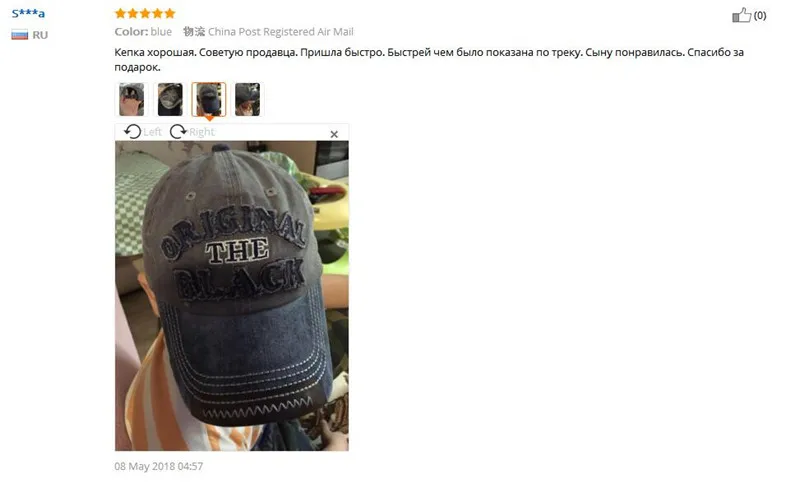Click the fifth rating star
The height and width of the screenshot is (483, 790).
(170, 13)
